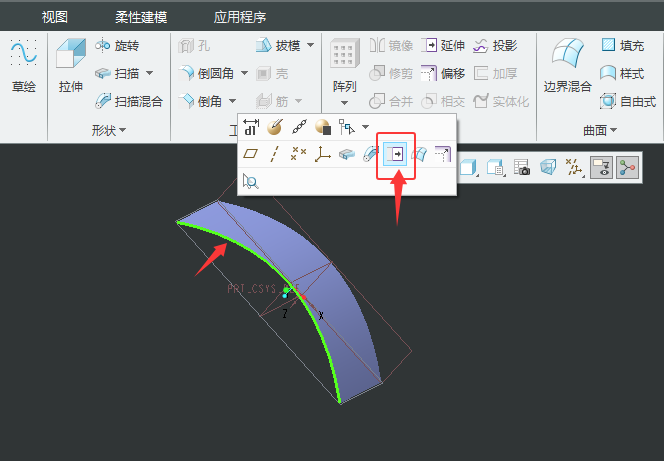The height and width of the screenshot is (461, 664).
Task: Click the 投影 (Project) tool
Action: pos(495,45)
